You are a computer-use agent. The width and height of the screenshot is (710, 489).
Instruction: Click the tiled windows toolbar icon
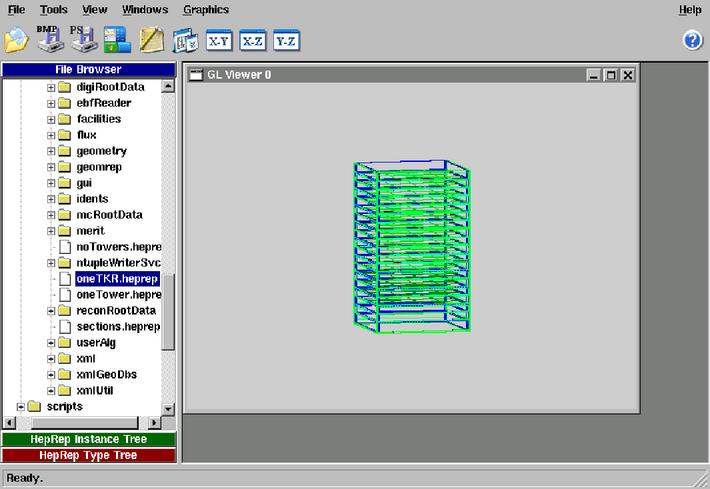point(185,41)
